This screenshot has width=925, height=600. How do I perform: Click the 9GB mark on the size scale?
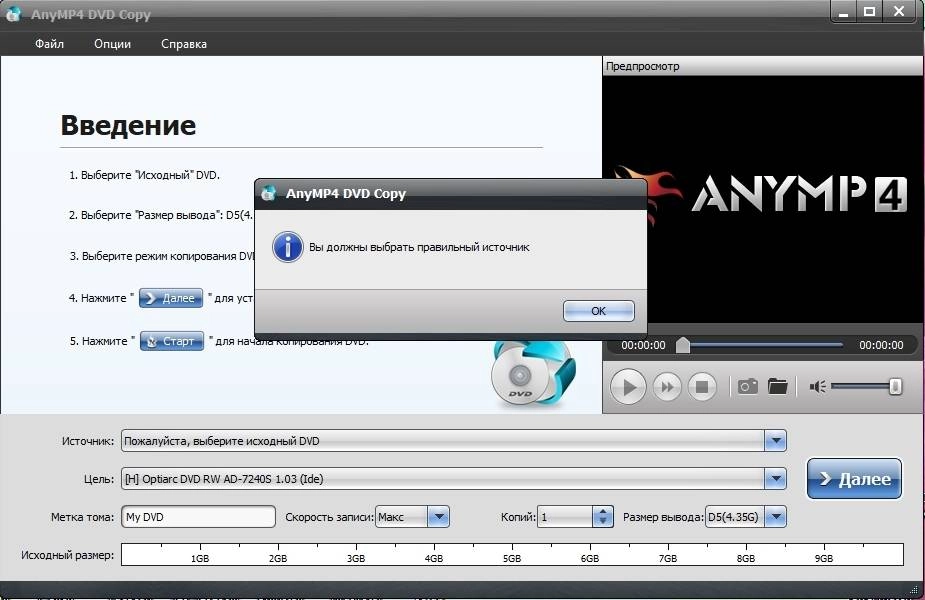click(824, 558)
